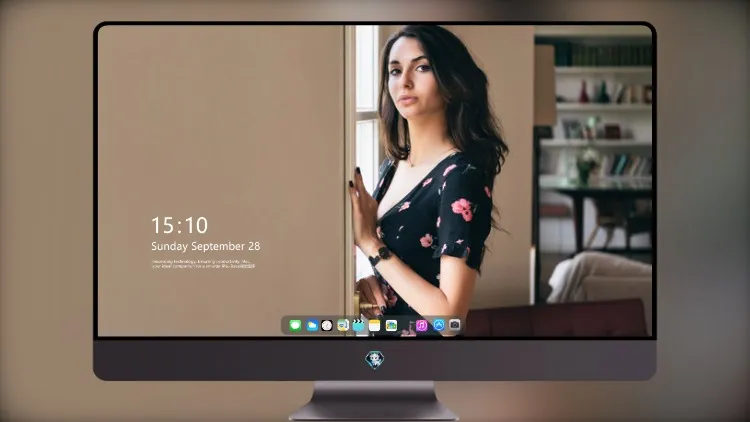
Task: Open the Clock app in dock
Action: coord(327,325)
